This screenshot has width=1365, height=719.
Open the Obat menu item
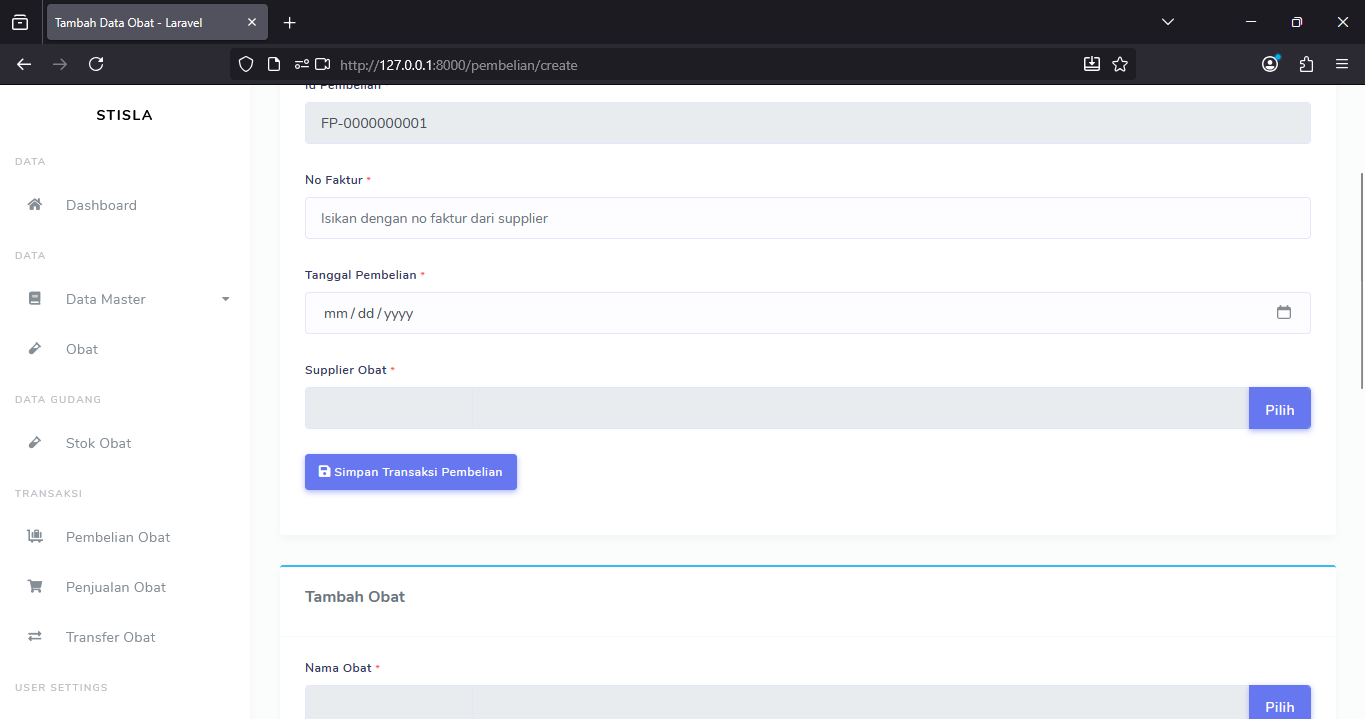[x=82, y=349]
